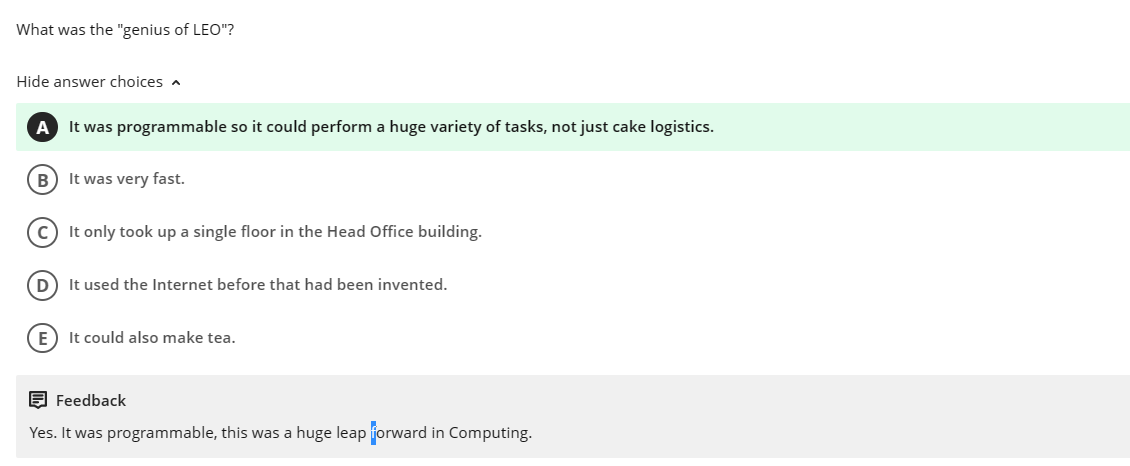
Task: Click the grey feedback panel background
Action: (x=800, y=410)
